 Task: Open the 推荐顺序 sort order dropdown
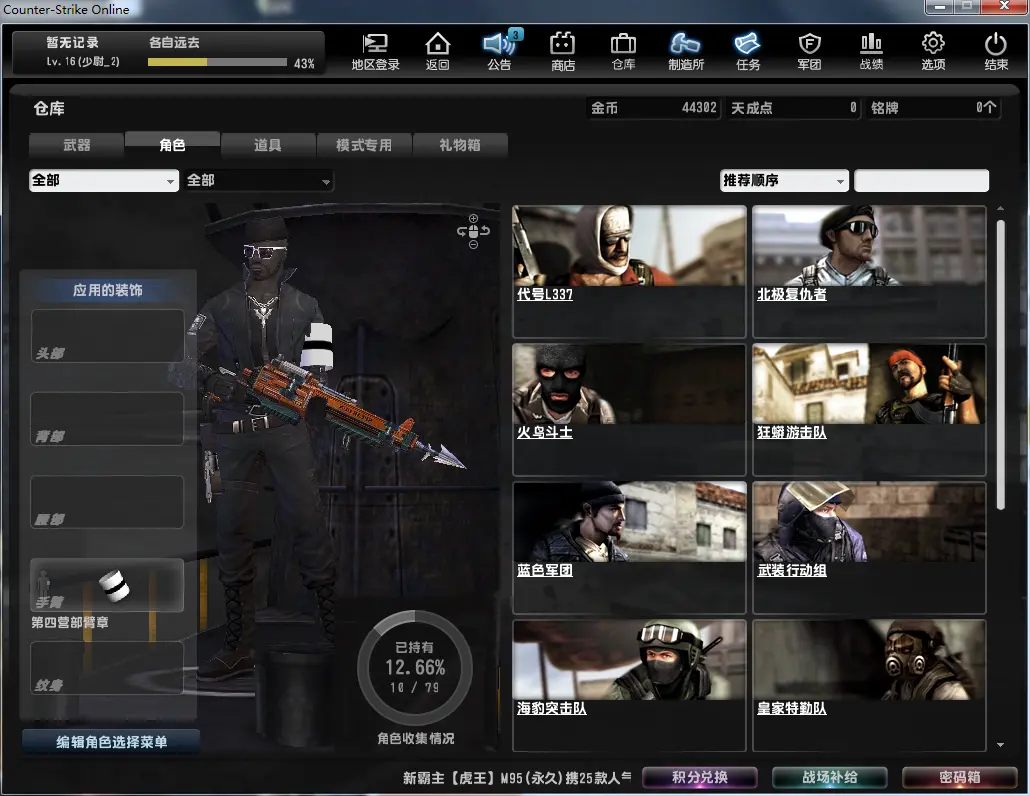[784, 181]
